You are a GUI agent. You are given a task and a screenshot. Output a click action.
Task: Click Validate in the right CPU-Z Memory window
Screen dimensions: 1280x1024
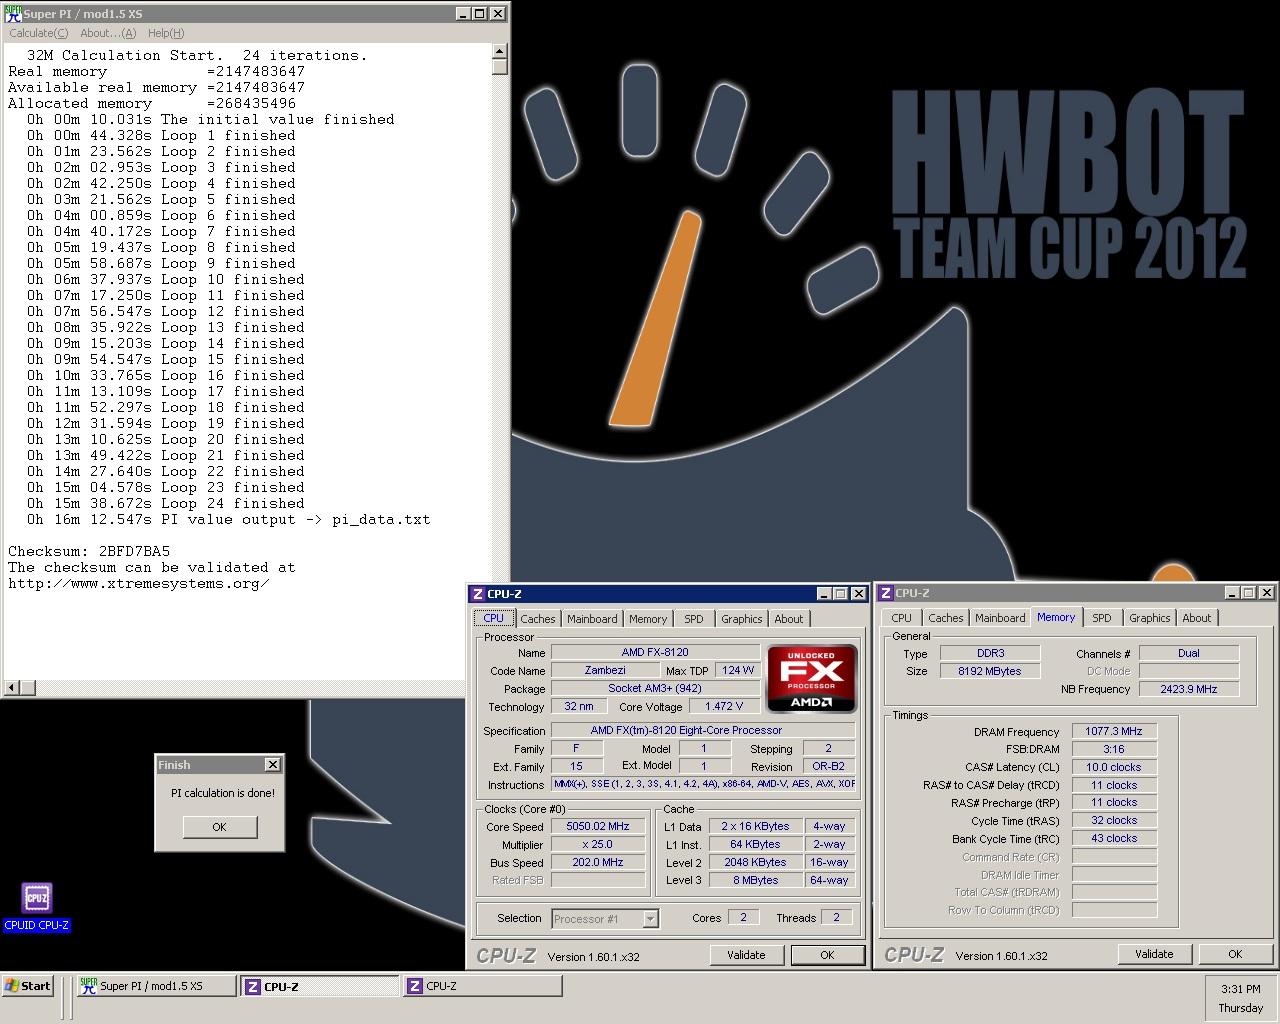pos(1154,954)
